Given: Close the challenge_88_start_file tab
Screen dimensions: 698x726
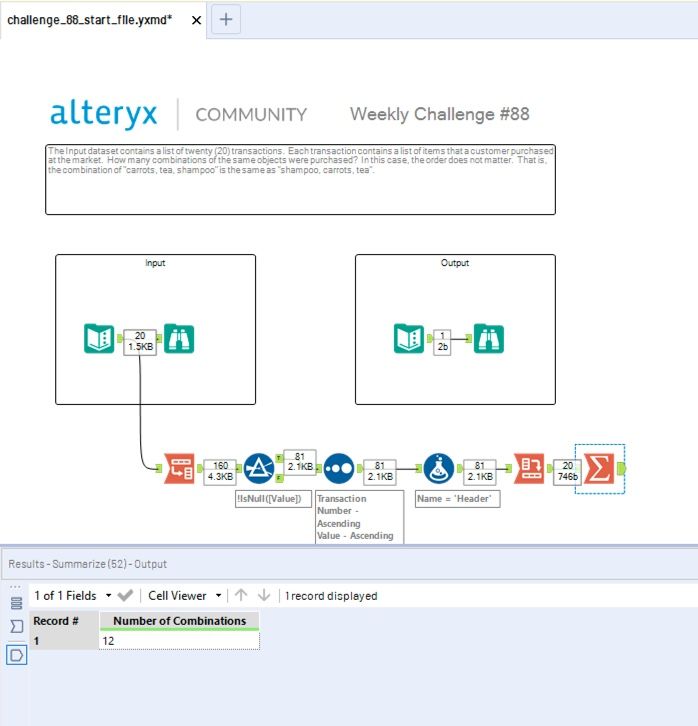Looking at the screenshot, I should point(196,20).
